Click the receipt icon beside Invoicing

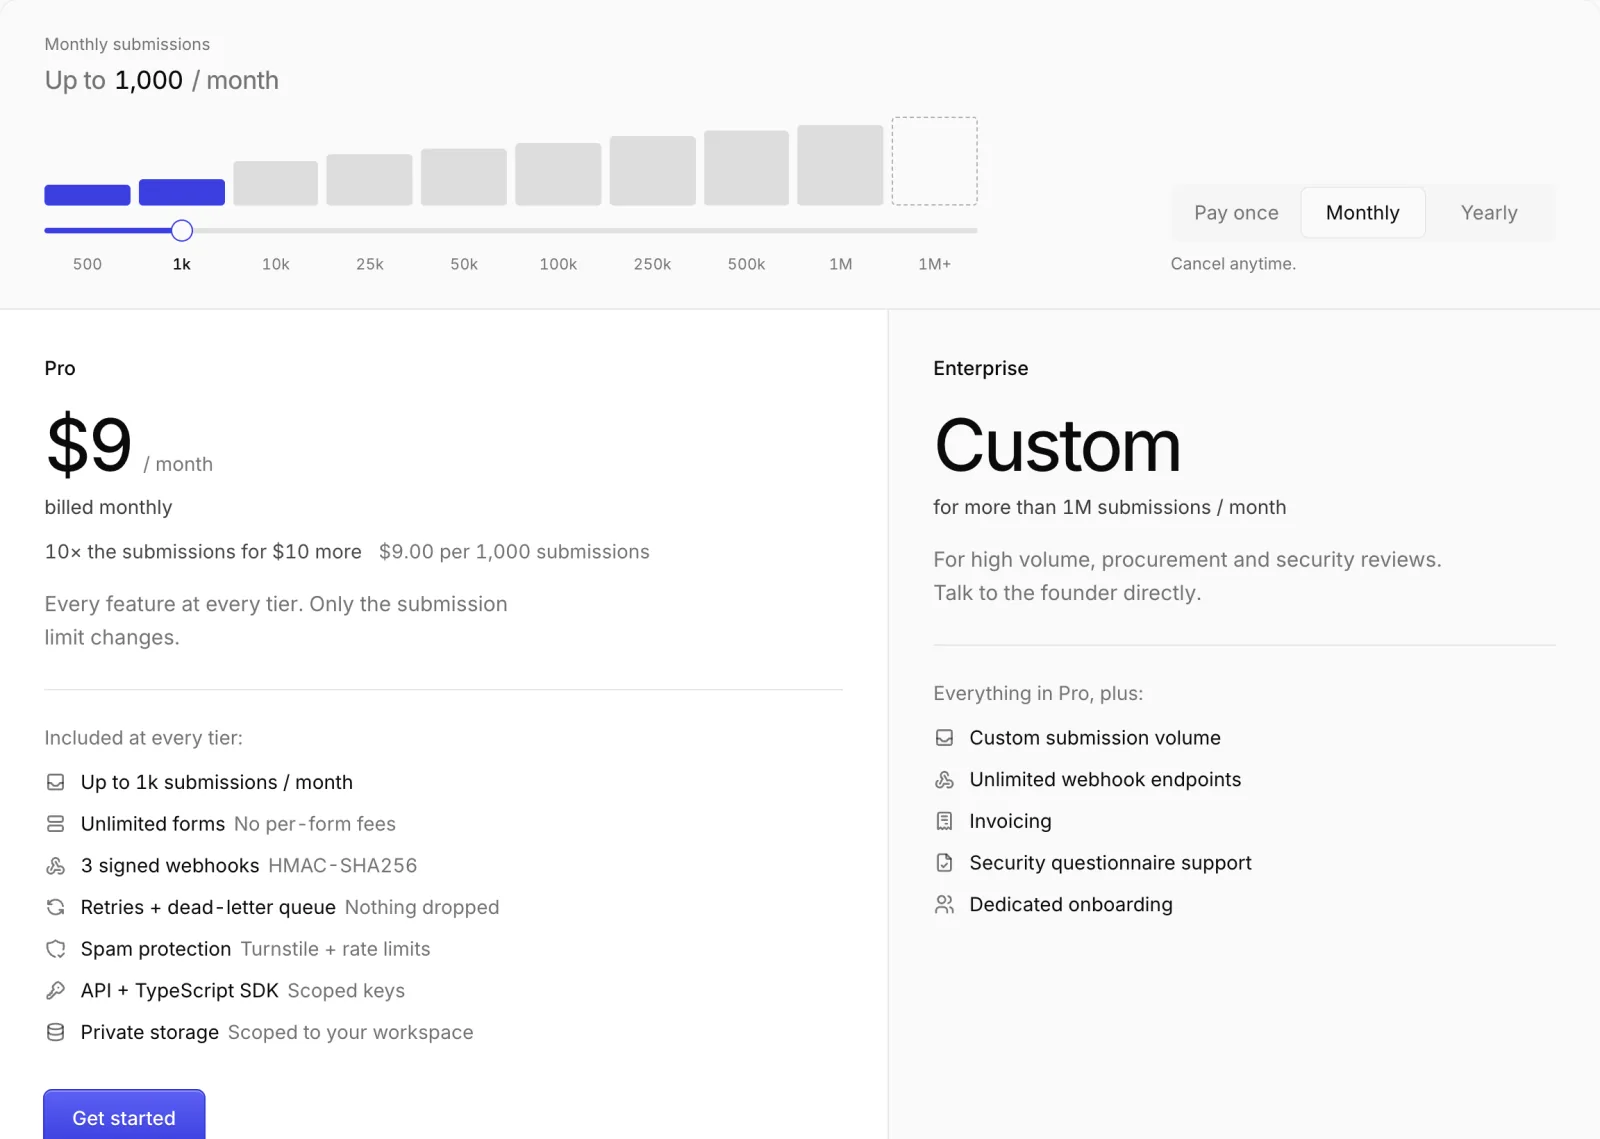pos(944,821)
